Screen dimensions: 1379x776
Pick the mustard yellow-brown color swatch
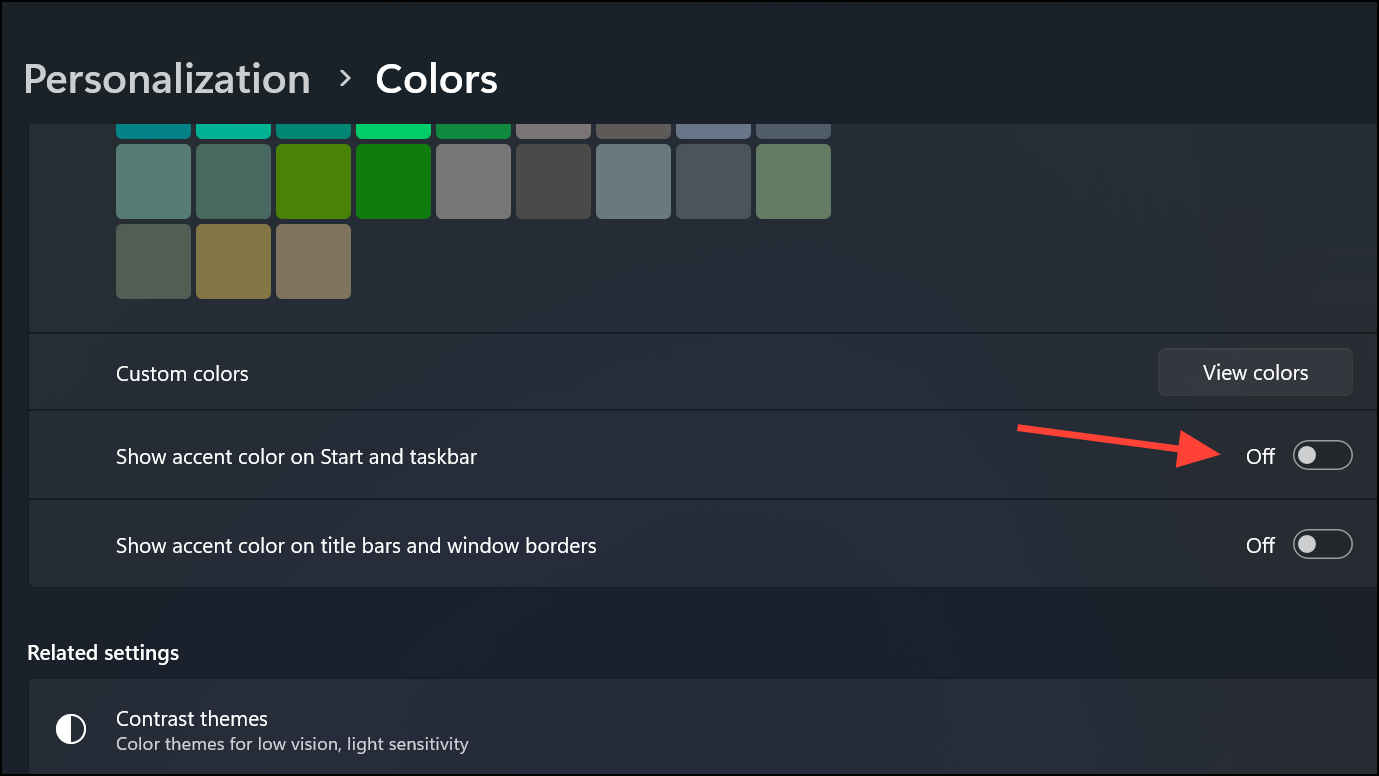tap(233, 261)
